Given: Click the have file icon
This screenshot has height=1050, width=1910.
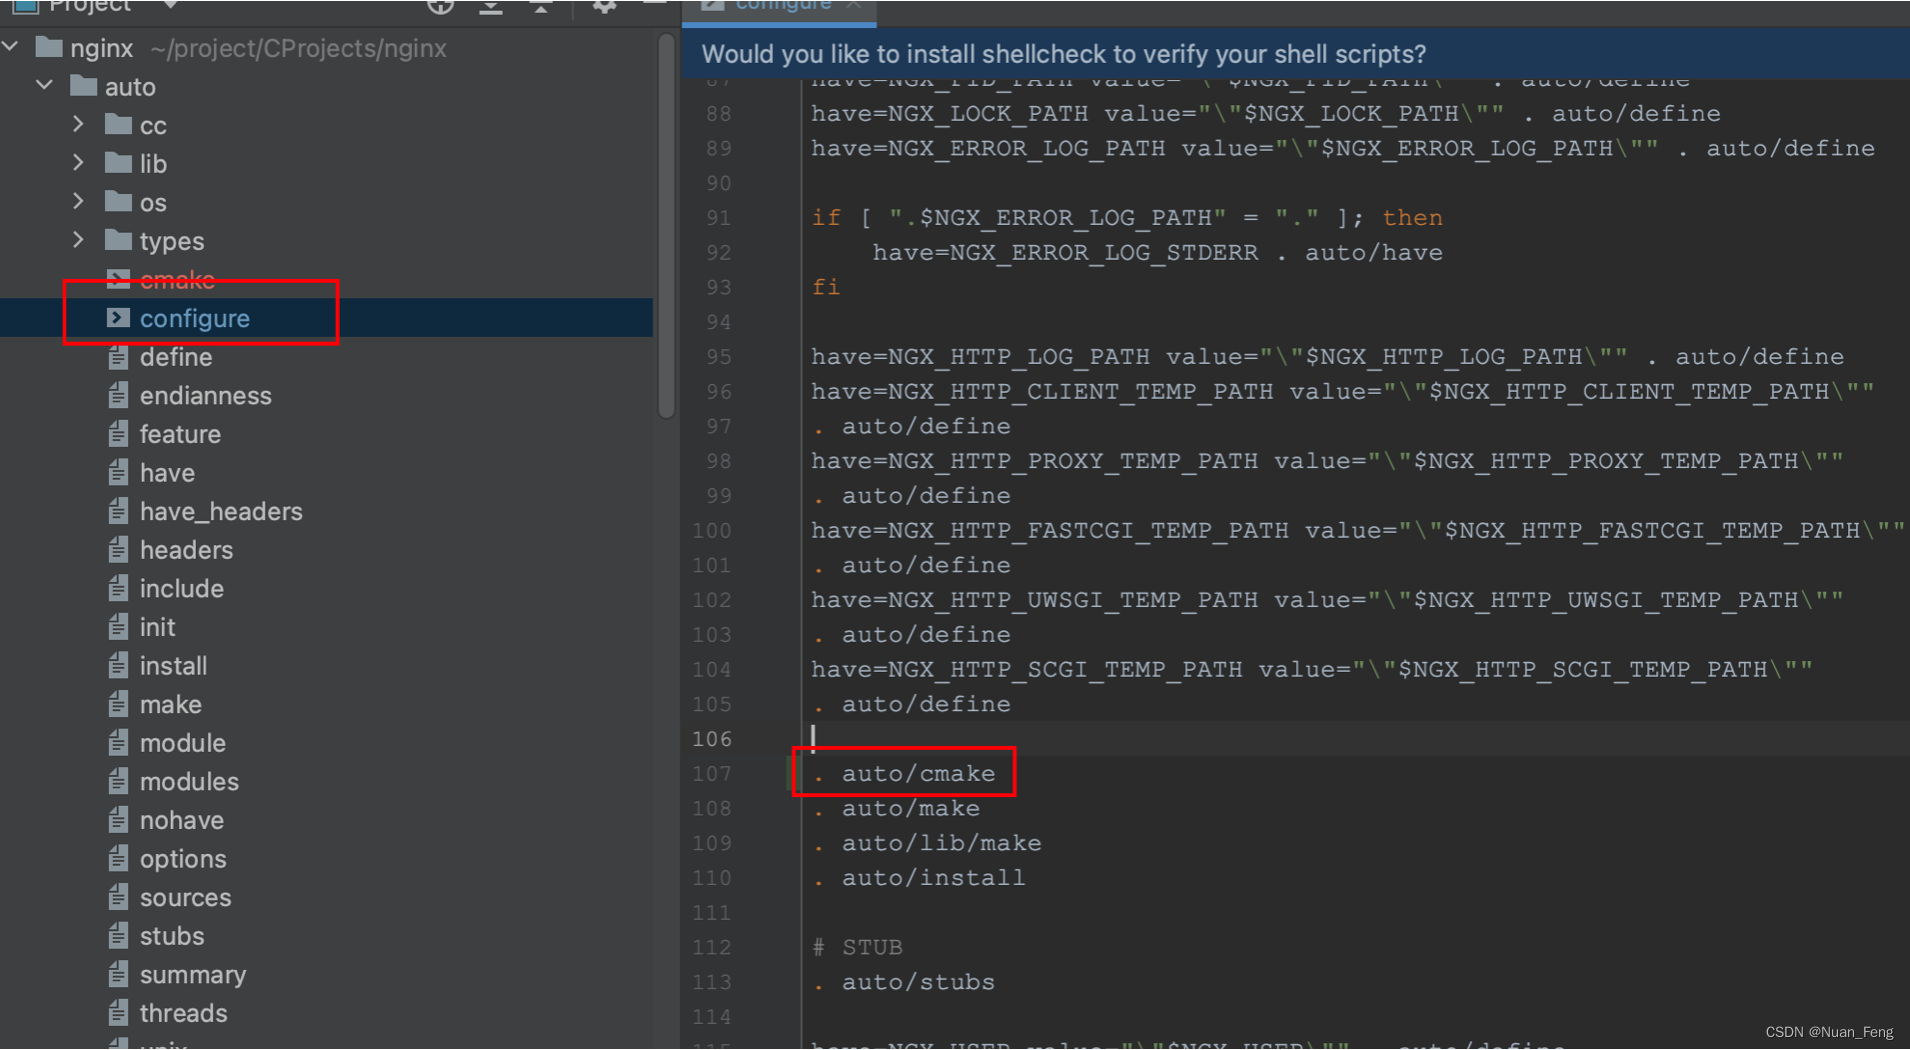Looking at the screenshot, I should (x=118, y=472).
